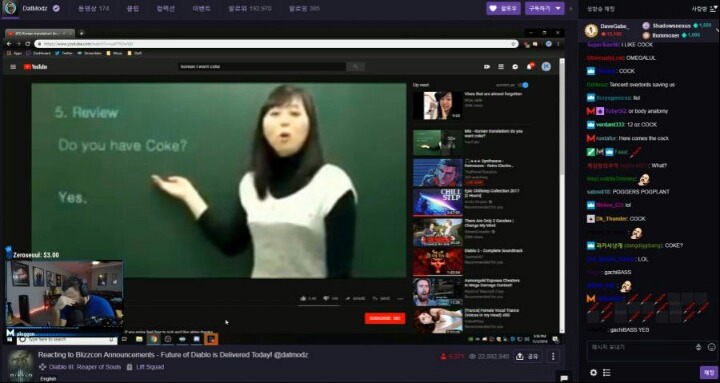
Task: Open the YouTube account avatar
Action: 546,67
